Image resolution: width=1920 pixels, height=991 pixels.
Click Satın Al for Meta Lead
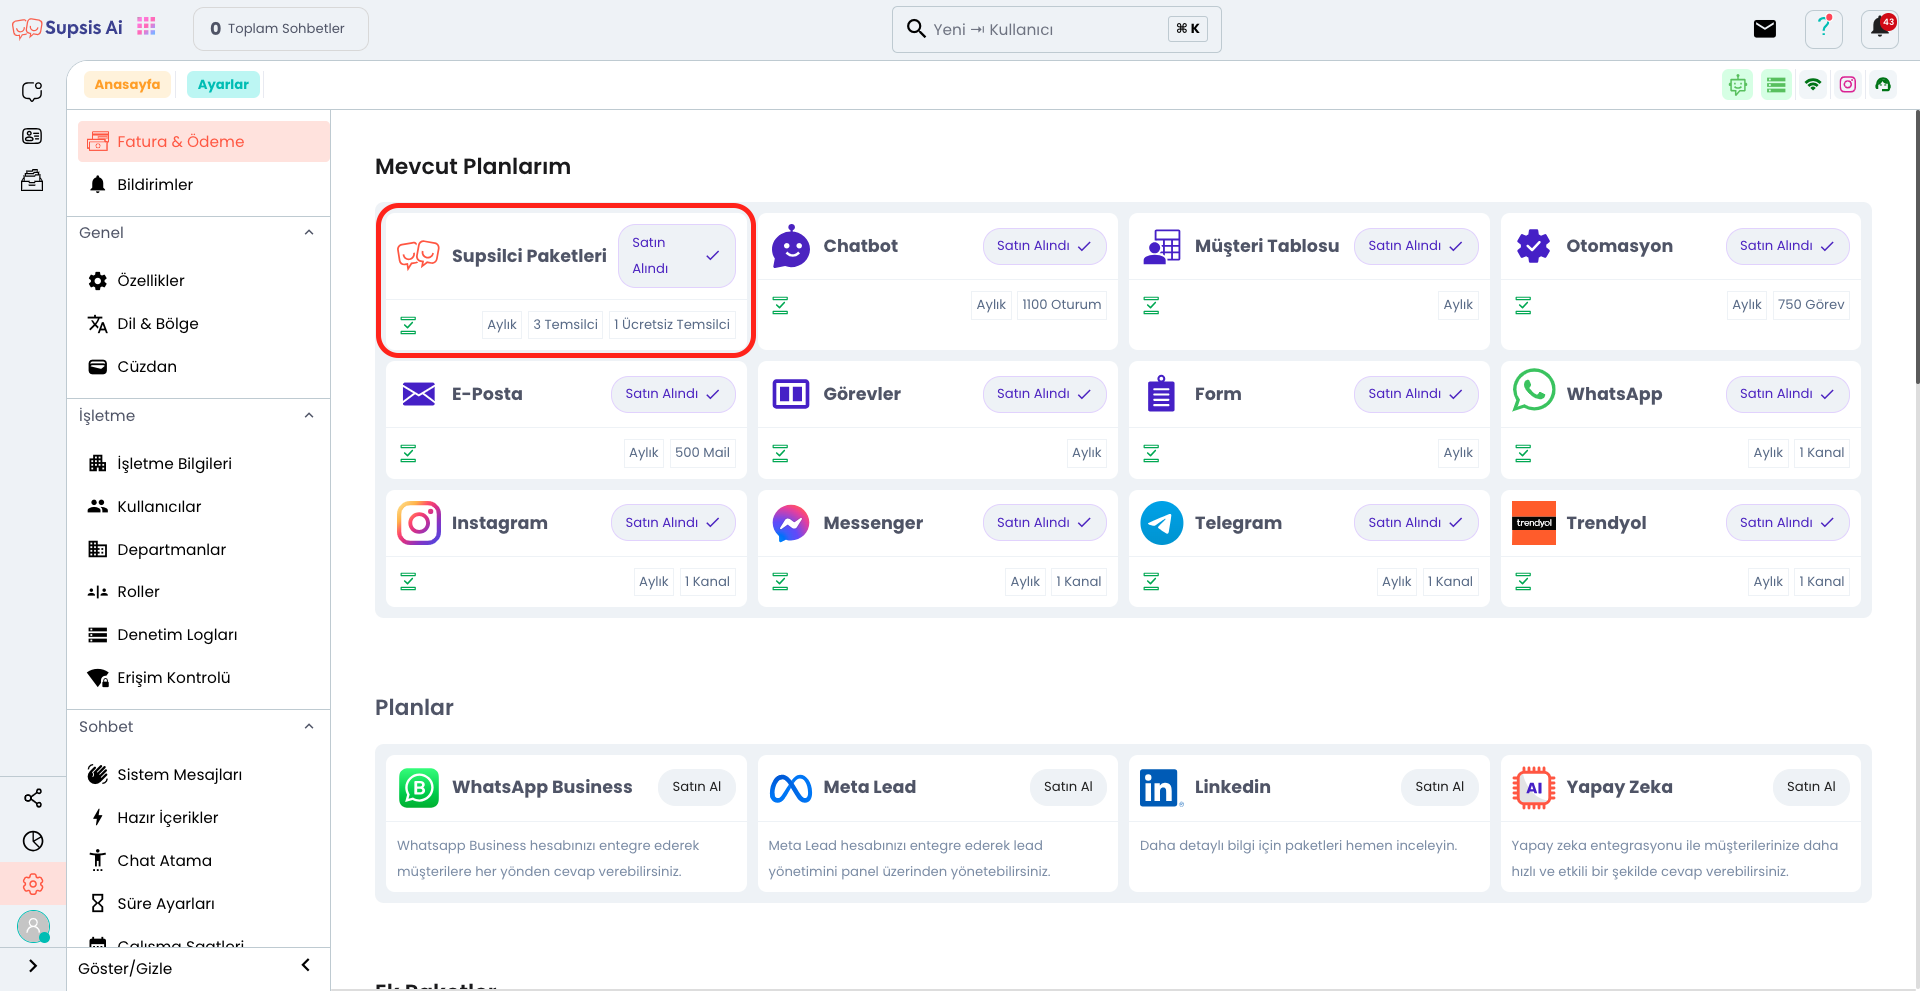click(1068, 787)
